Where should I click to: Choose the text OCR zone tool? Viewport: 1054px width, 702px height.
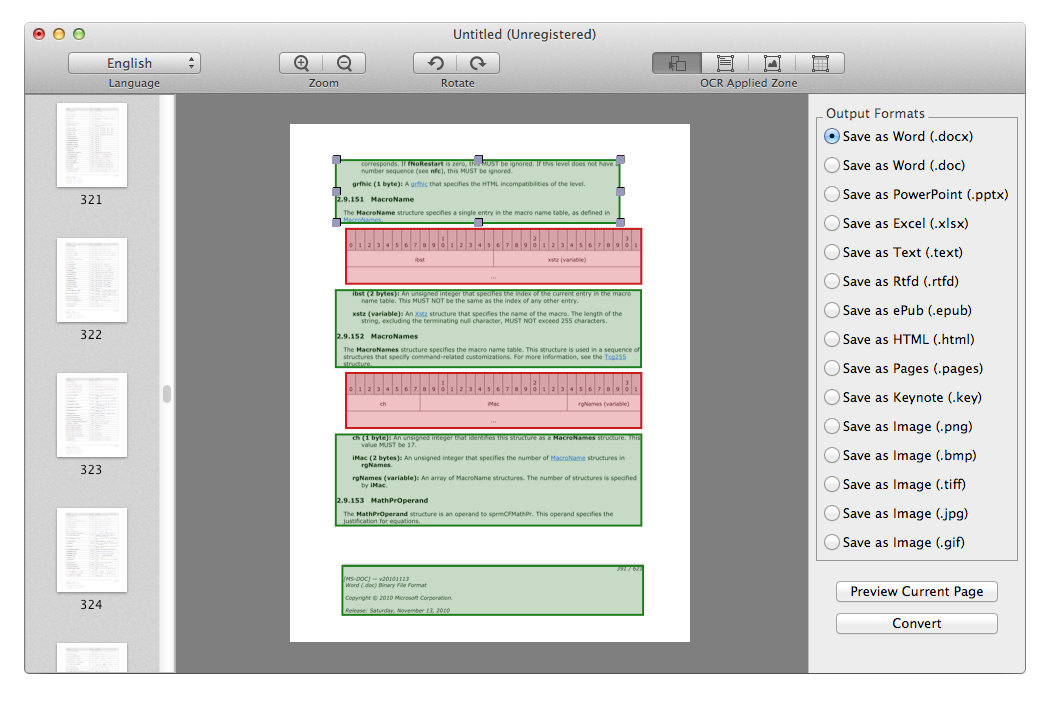[x=725, y=63]
